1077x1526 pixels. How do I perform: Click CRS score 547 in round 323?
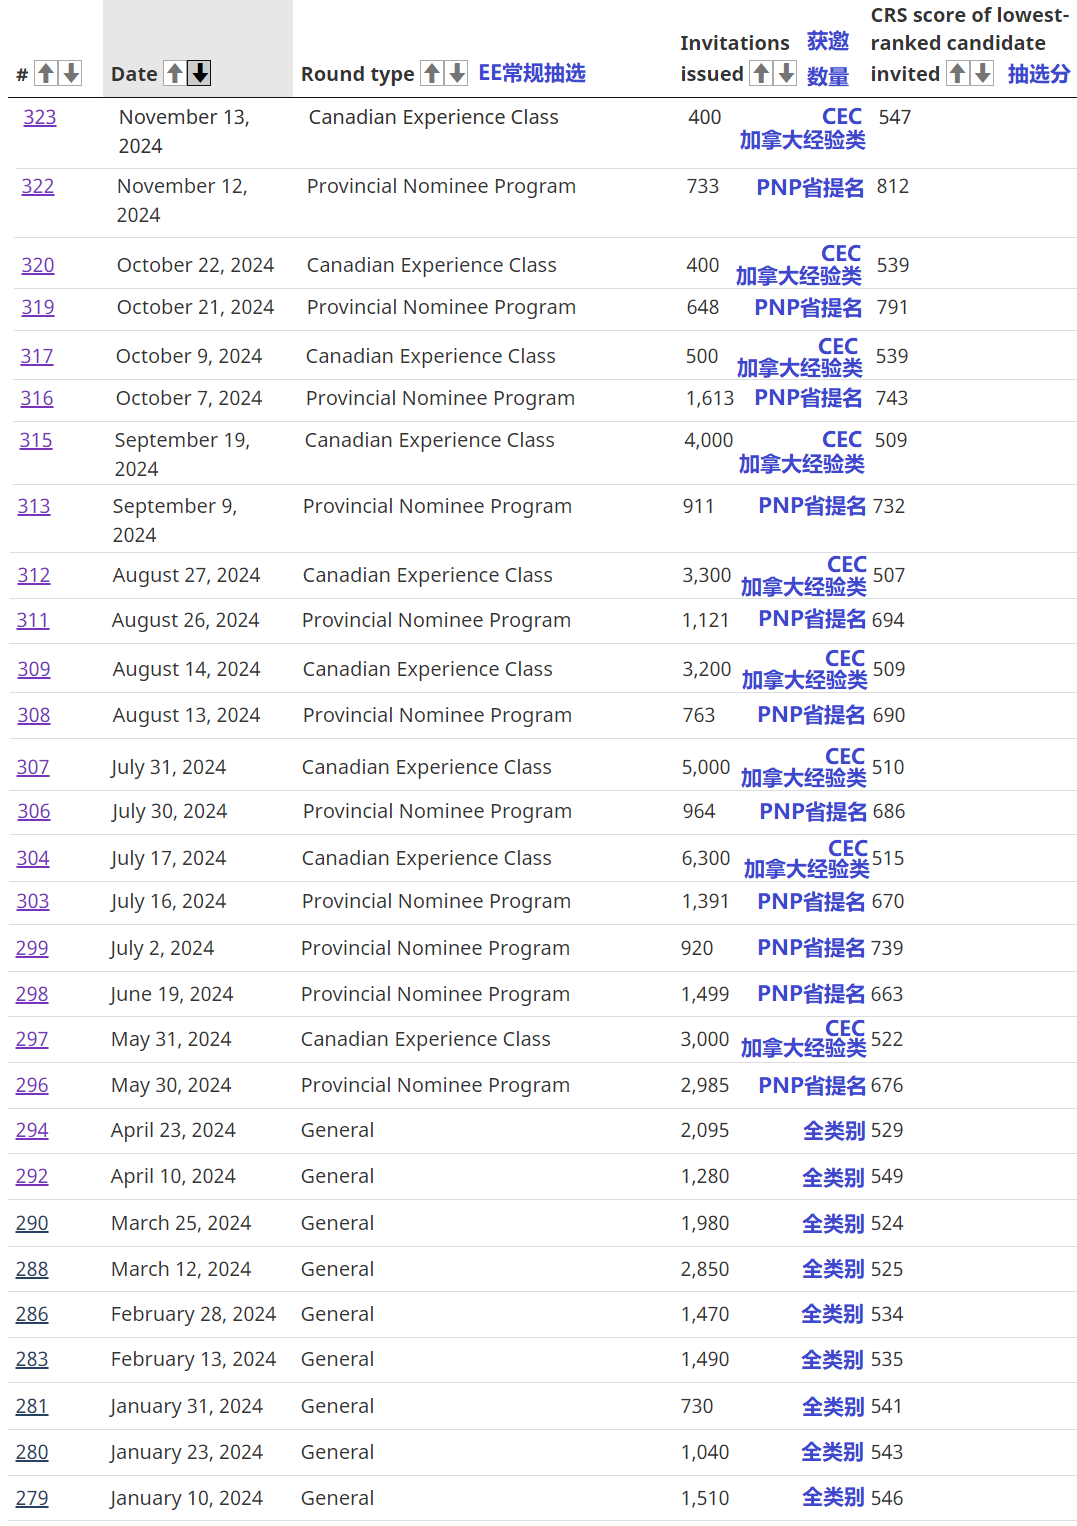(895, 117)
